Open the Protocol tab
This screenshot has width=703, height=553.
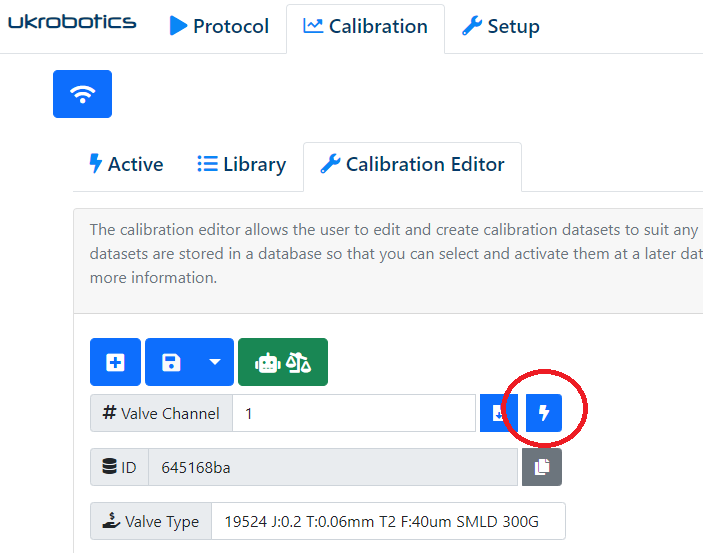click(219, 27)
